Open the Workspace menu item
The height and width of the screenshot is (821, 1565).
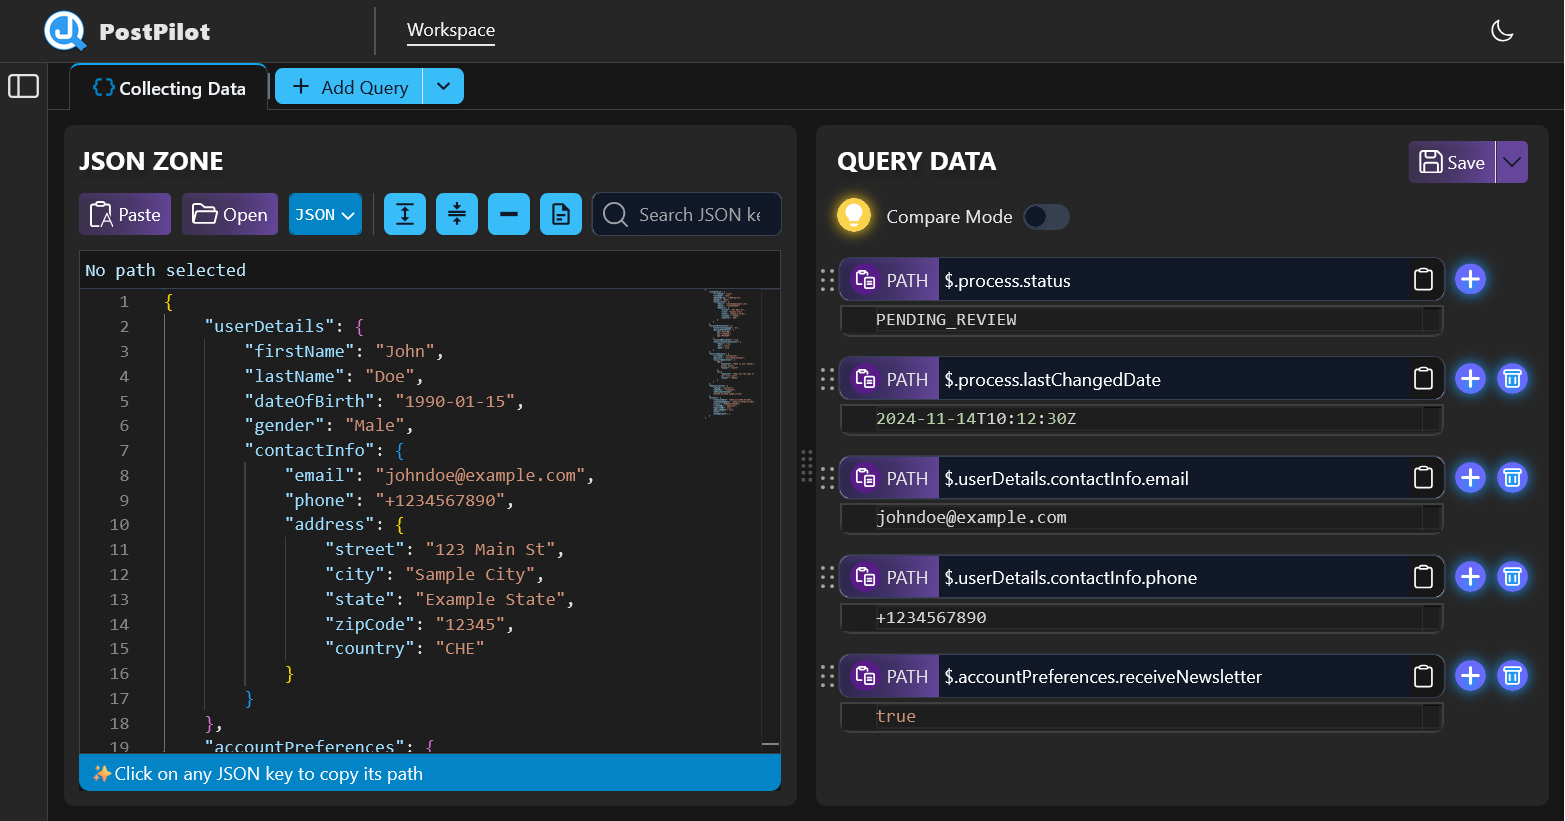(x=450, y=31)
